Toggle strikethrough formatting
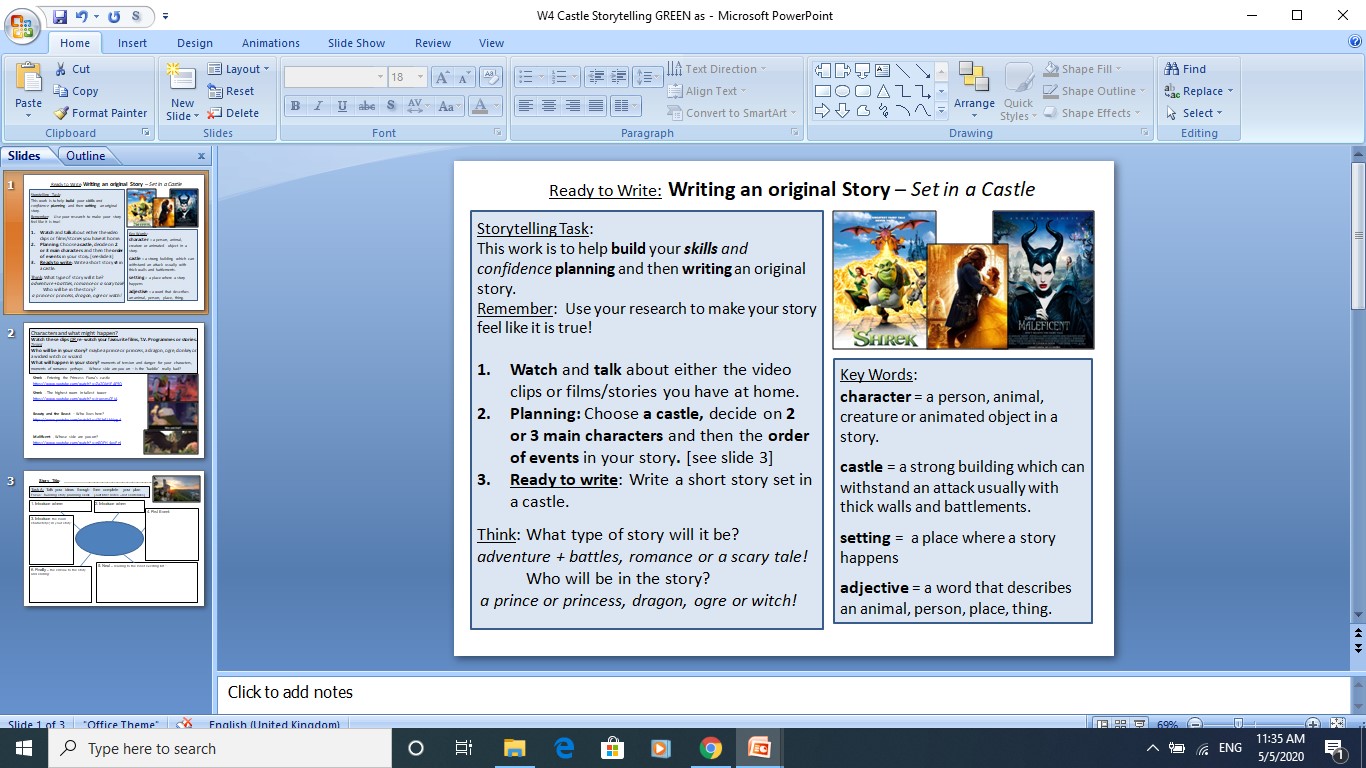Viewport: 1366px width, 768px height. 367,106
